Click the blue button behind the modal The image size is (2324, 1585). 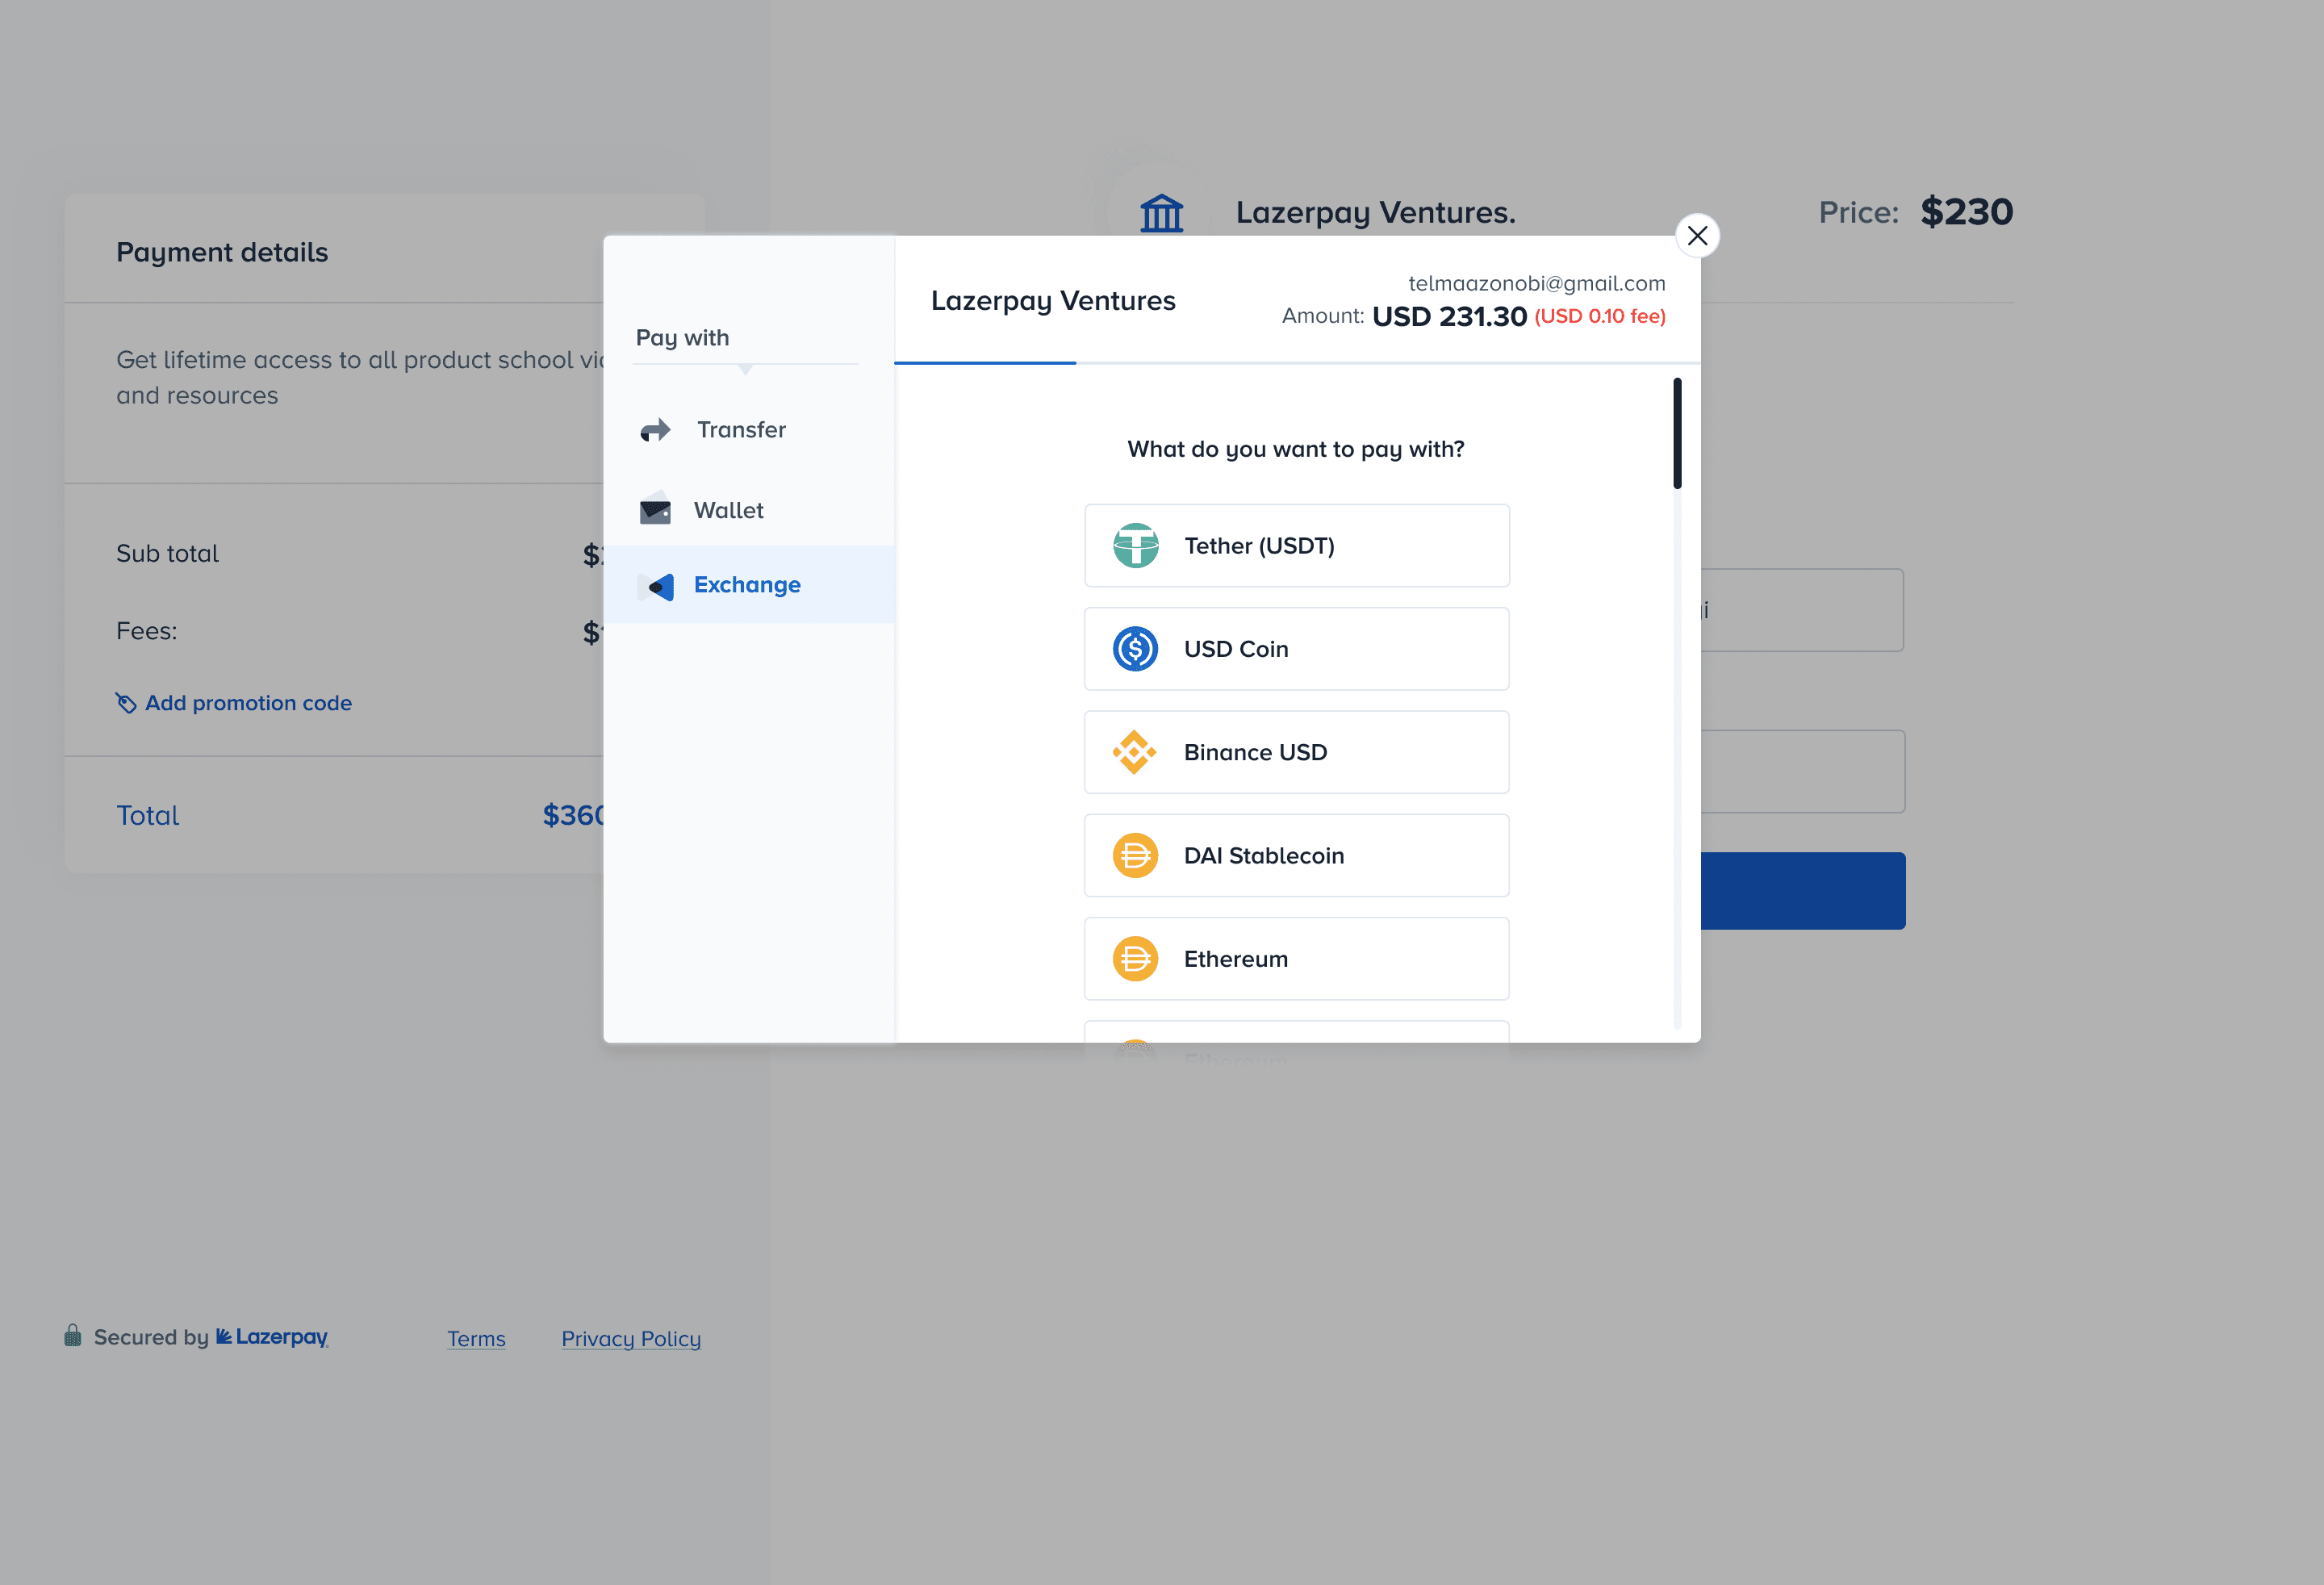(x=1803, y=891)
